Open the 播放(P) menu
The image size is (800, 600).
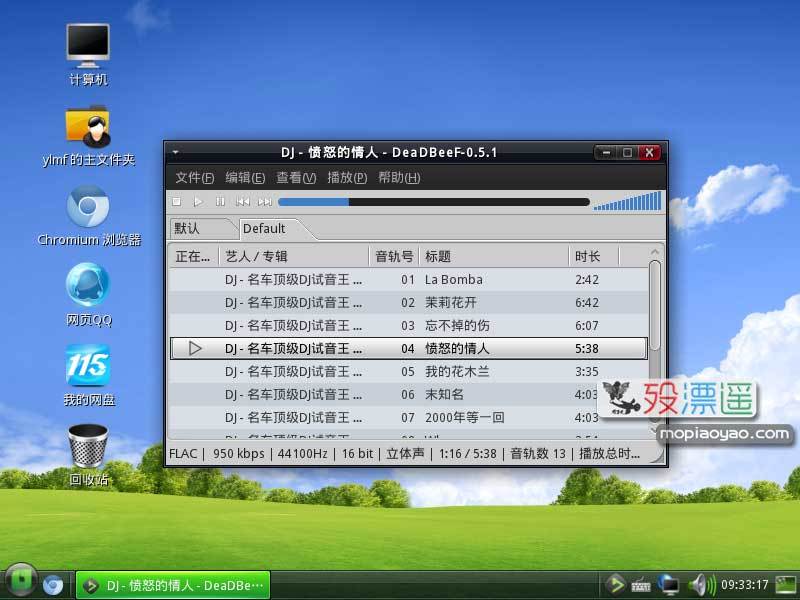tap(347, 178)
